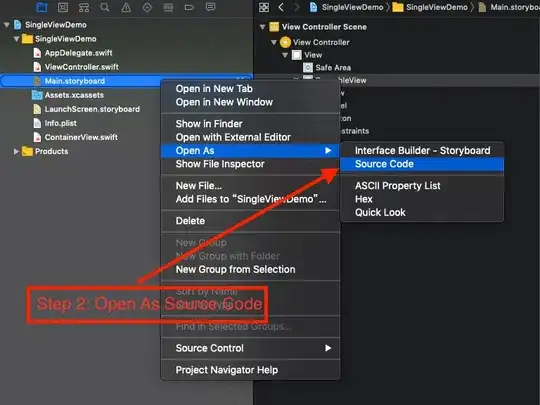Click the related items grid icon

pyautogui.click(x=264, y=7)
